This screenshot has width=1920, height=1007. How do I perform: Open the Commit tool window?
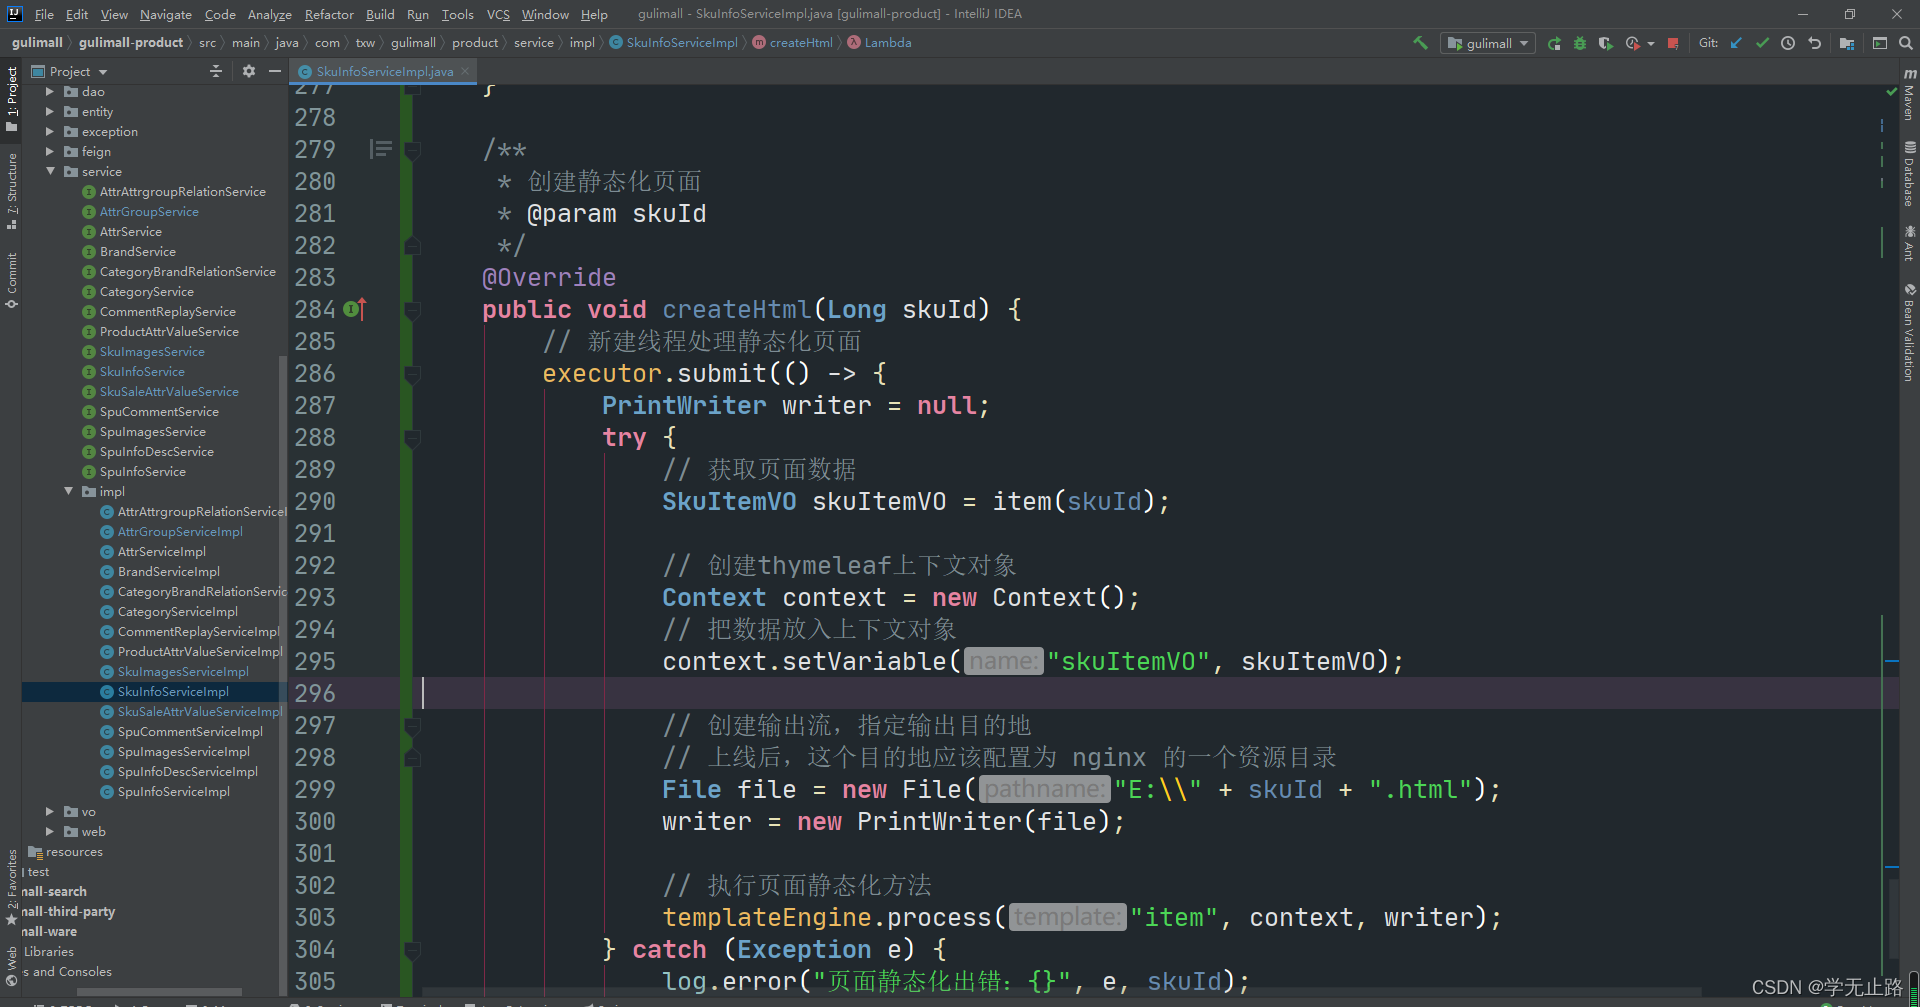tap(12, 281)
